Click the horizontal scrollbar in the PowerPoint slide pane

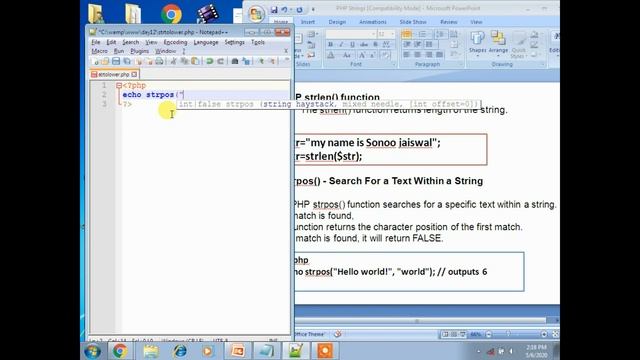pos(420,321)
